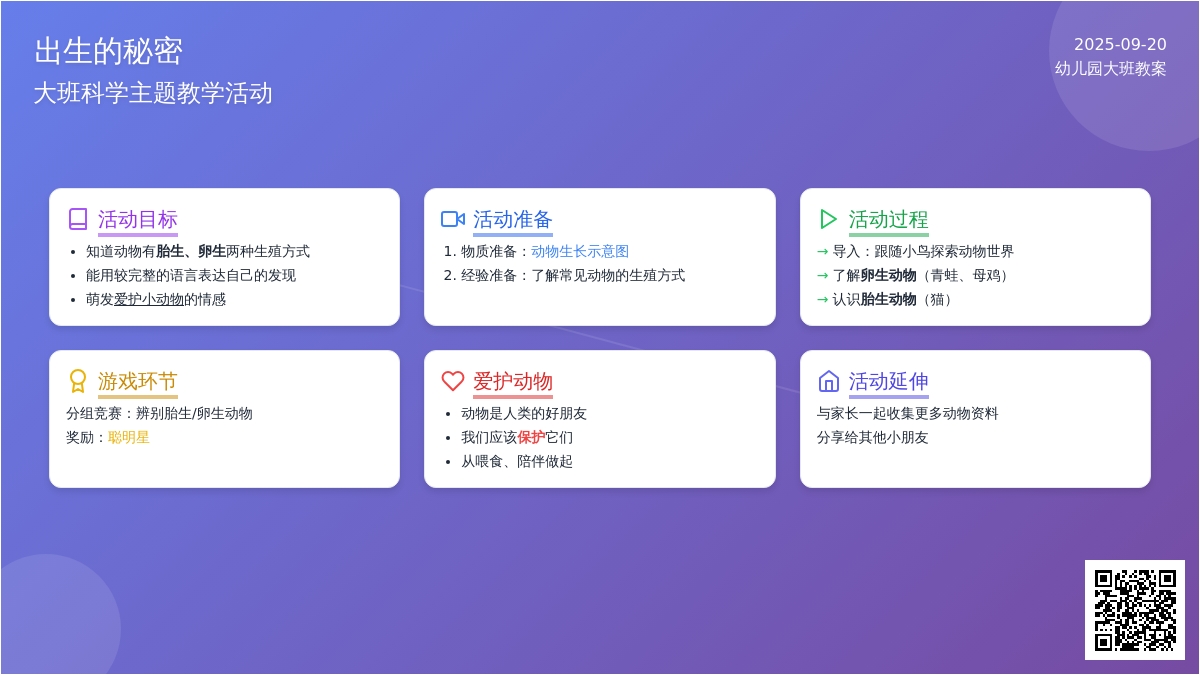
Task: Click the date 2025-09-20
Action: [x=1120, y=45]
